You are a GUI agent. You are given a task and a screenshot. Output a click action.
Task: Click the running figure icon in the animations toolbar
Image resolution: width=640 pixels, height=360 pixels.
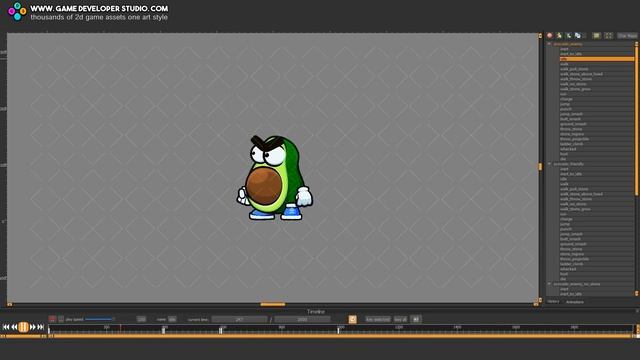click(x=559, y=36)
